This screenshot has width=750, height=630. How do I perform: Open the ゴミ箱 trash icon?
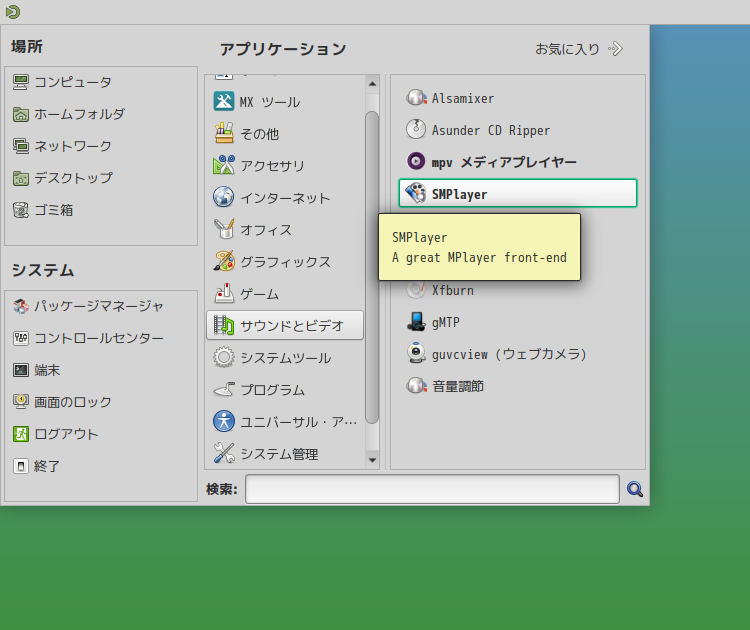click(21, 210)
